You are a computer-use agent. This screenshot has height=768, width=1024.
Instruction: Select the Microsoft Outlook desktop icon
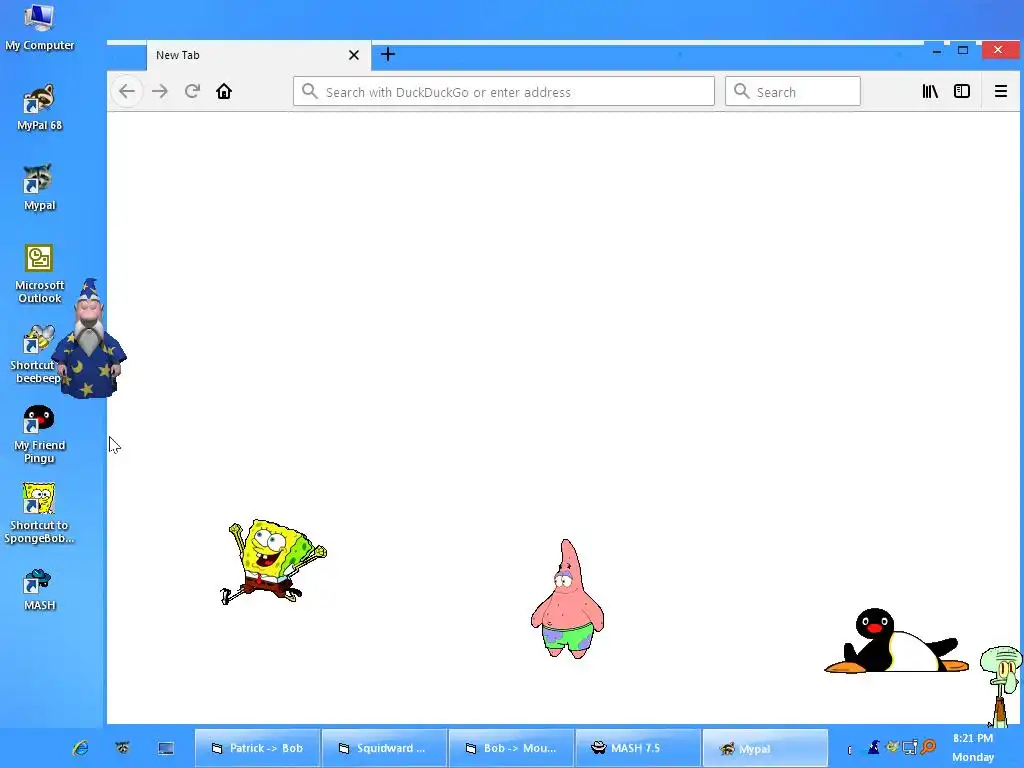39,274
